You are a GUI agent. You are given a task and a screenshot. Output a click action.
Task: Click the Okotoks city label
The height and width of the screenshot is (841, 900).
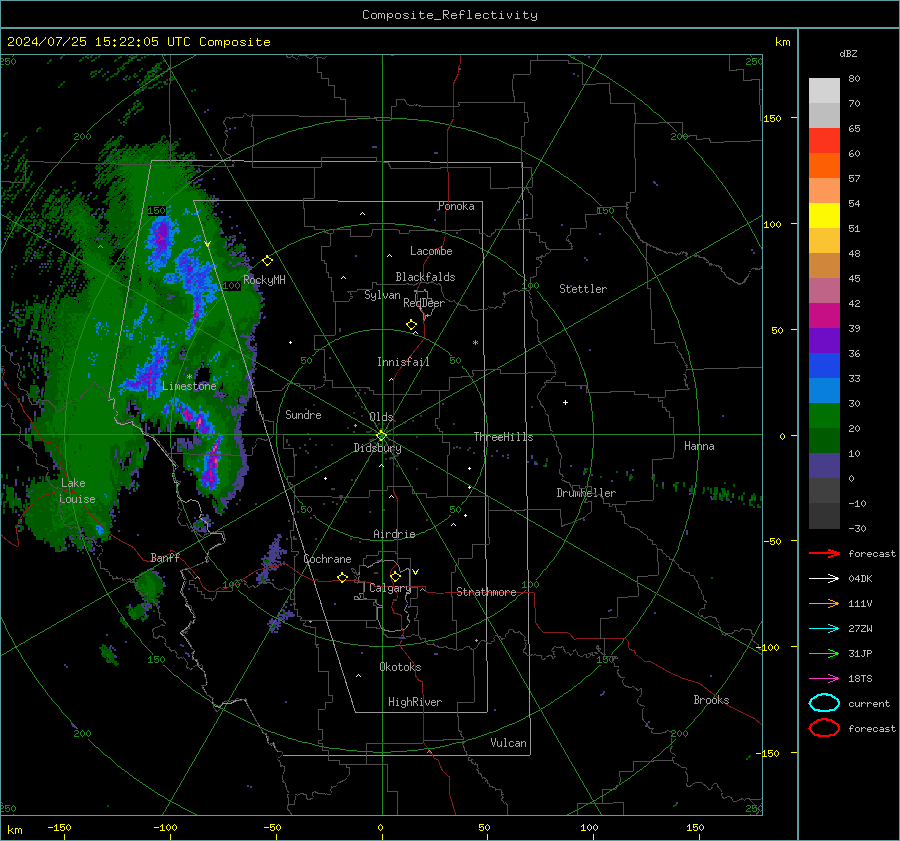(400, 667)
